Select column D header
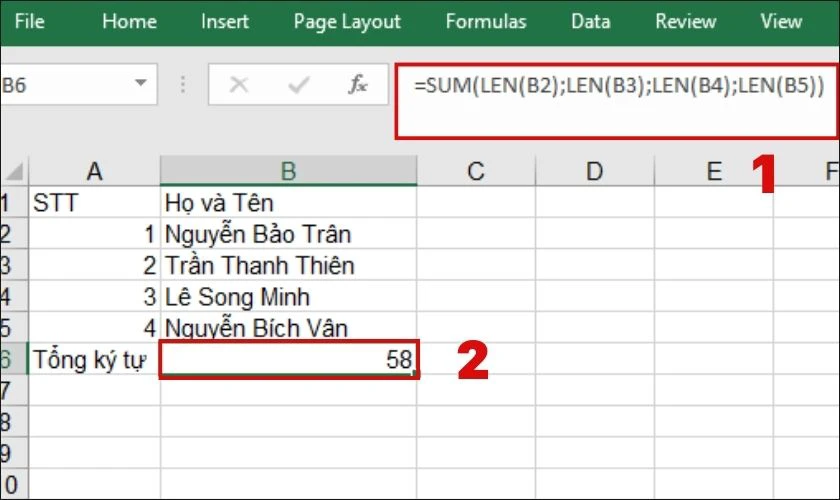Viewport: 840px width, 500px height. [x=595, y=171]
